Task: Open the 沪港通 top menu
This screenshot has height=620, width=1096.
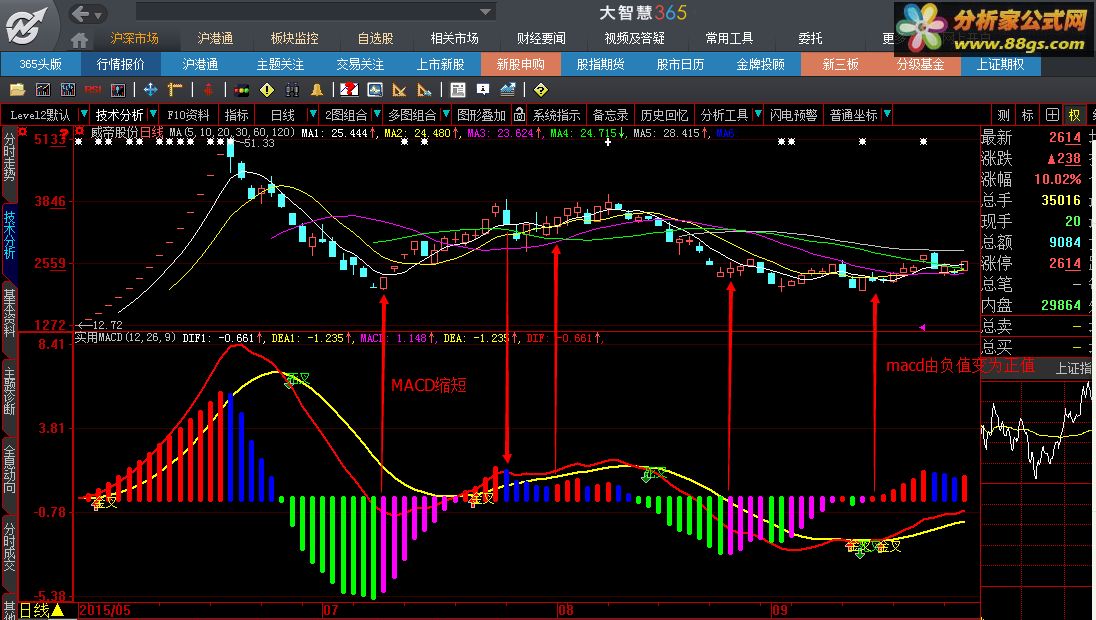Action: (x=215, y=38)
